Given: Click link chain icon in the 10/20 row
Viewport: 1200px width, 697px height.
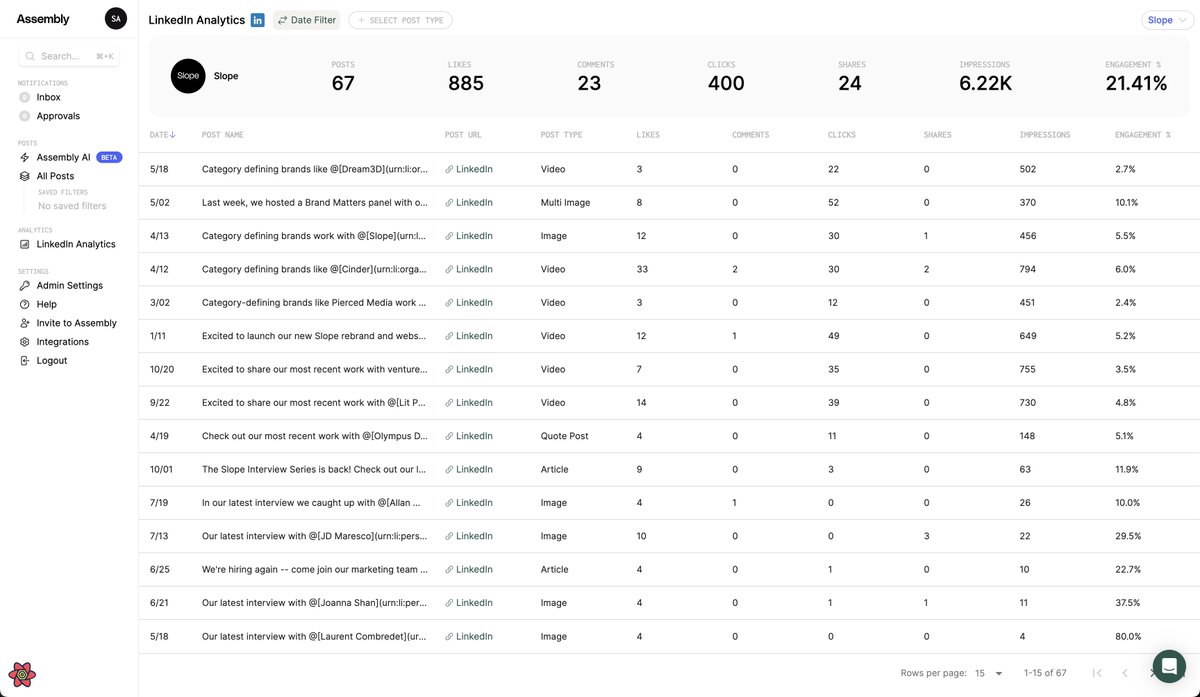Looking at the screenshot, I should 450,370.
